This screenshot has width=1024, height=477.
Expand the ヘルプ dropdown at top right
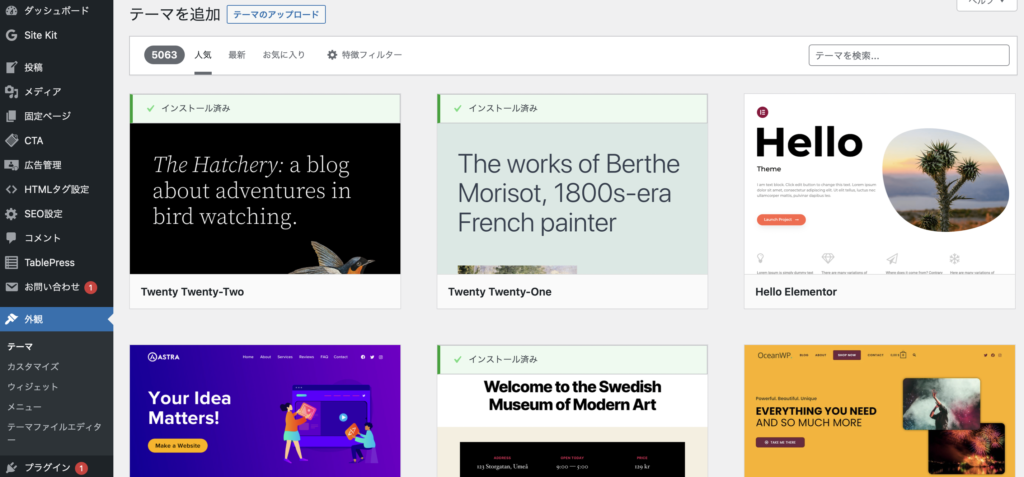[984, 4]
